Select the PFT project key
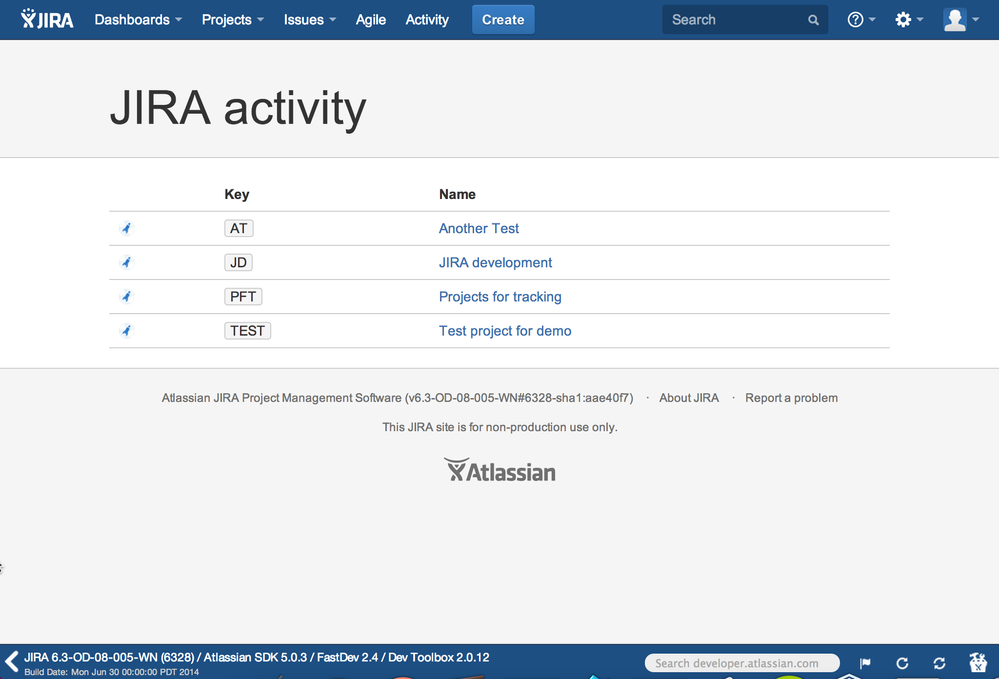 tap(243, 296)
